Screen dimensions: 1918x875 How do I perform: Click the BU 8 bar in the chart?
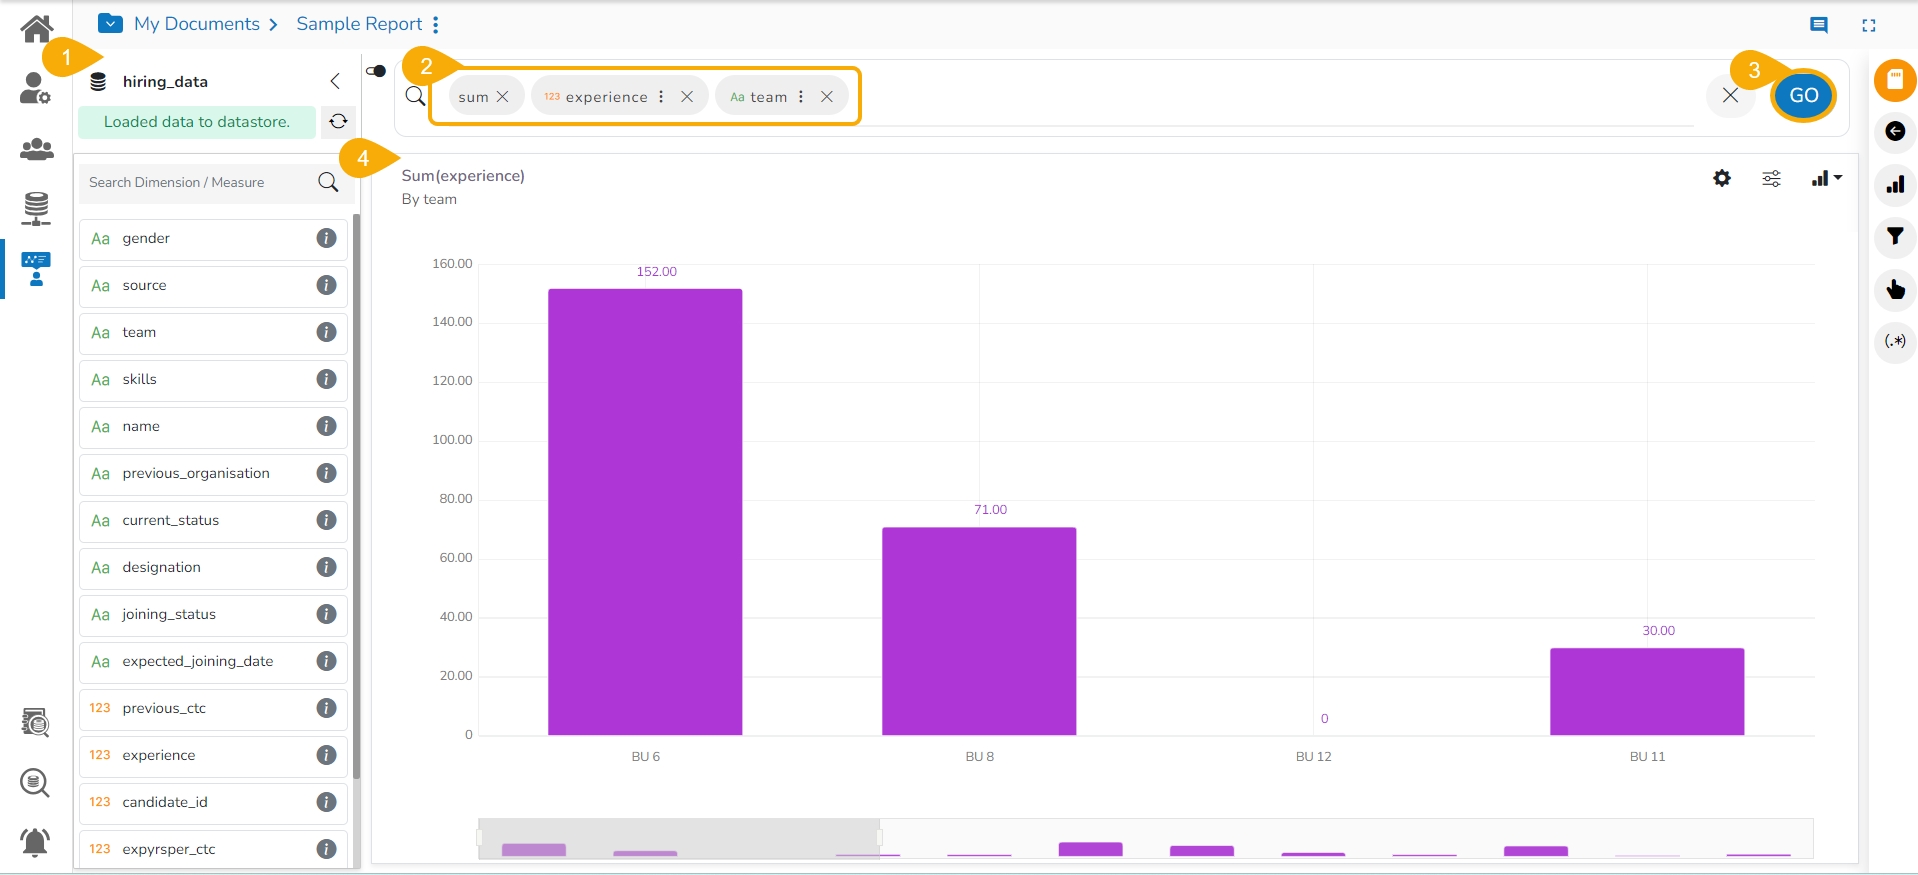(979, 631)
